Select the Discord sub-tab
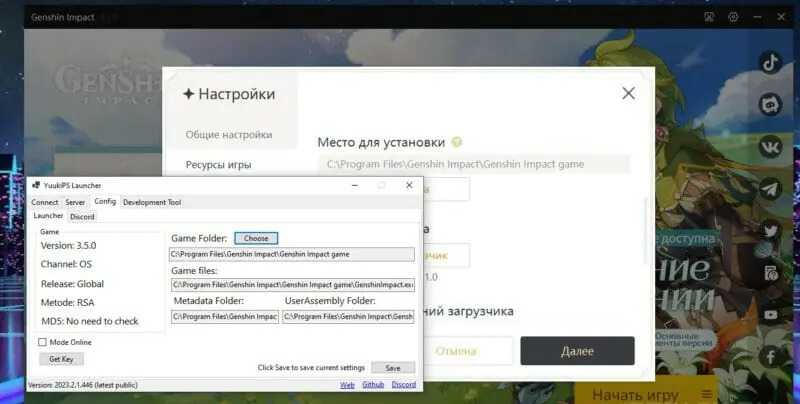 pos(82,217)
